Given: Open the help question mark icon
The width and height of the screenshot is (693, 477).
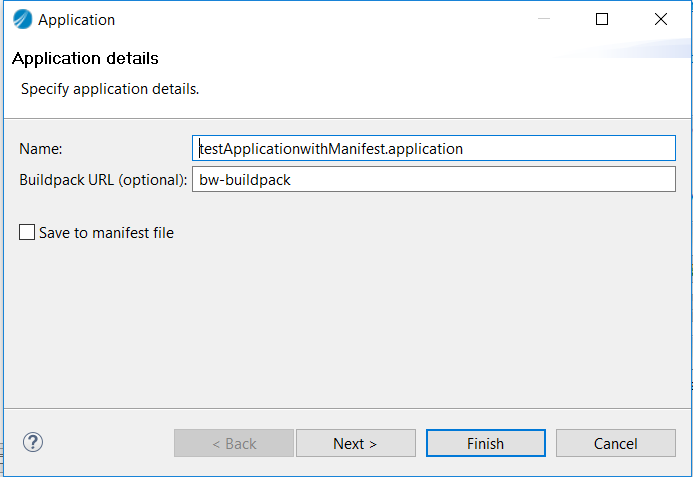Looking at the screenshot, I should [x=33, y=442].
